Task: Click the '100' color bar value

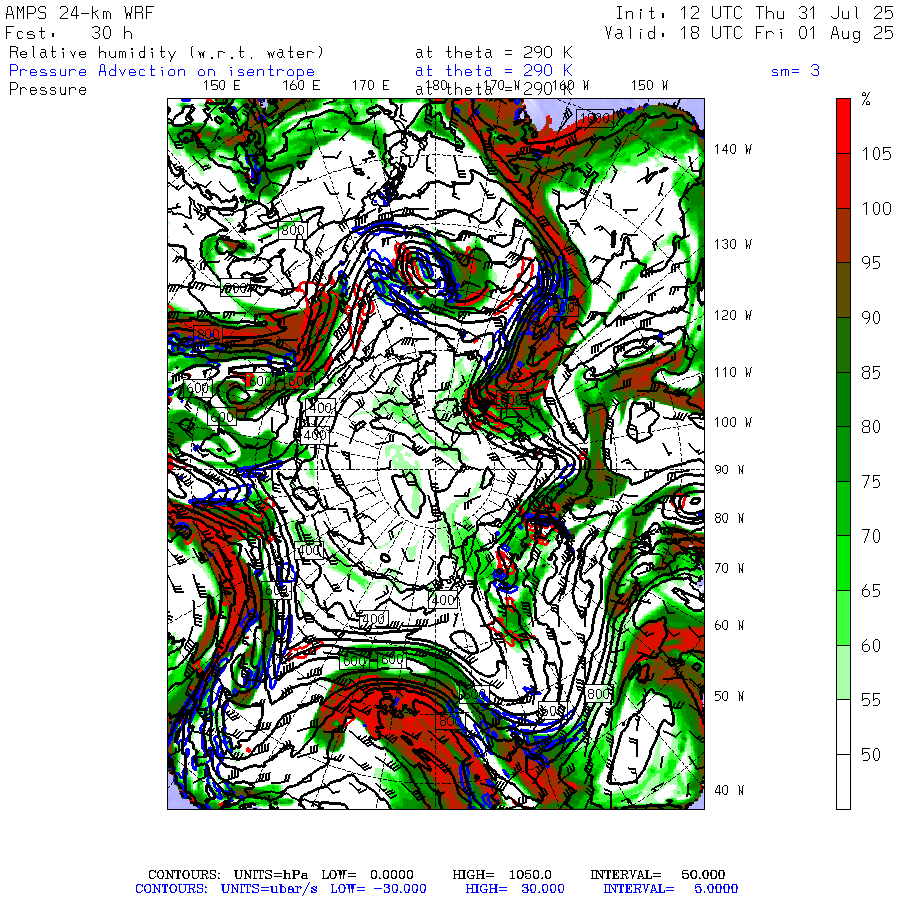Action: click(876, 208)
